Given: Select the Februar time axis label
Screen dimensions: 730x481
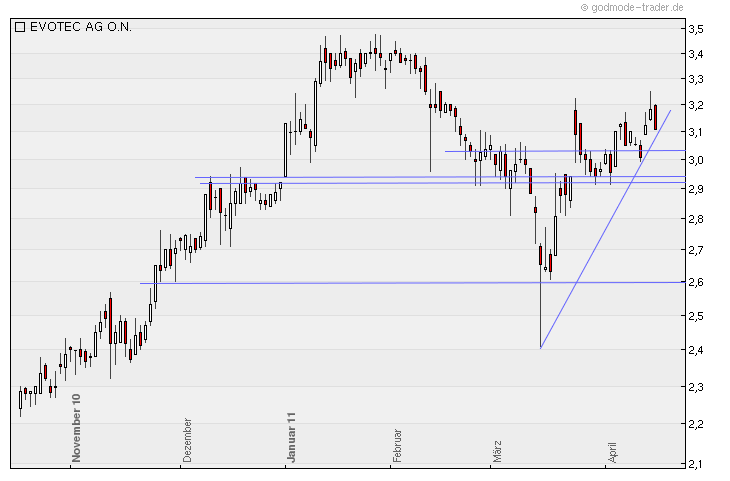Looking at the screenshot, I should (396, 446).
